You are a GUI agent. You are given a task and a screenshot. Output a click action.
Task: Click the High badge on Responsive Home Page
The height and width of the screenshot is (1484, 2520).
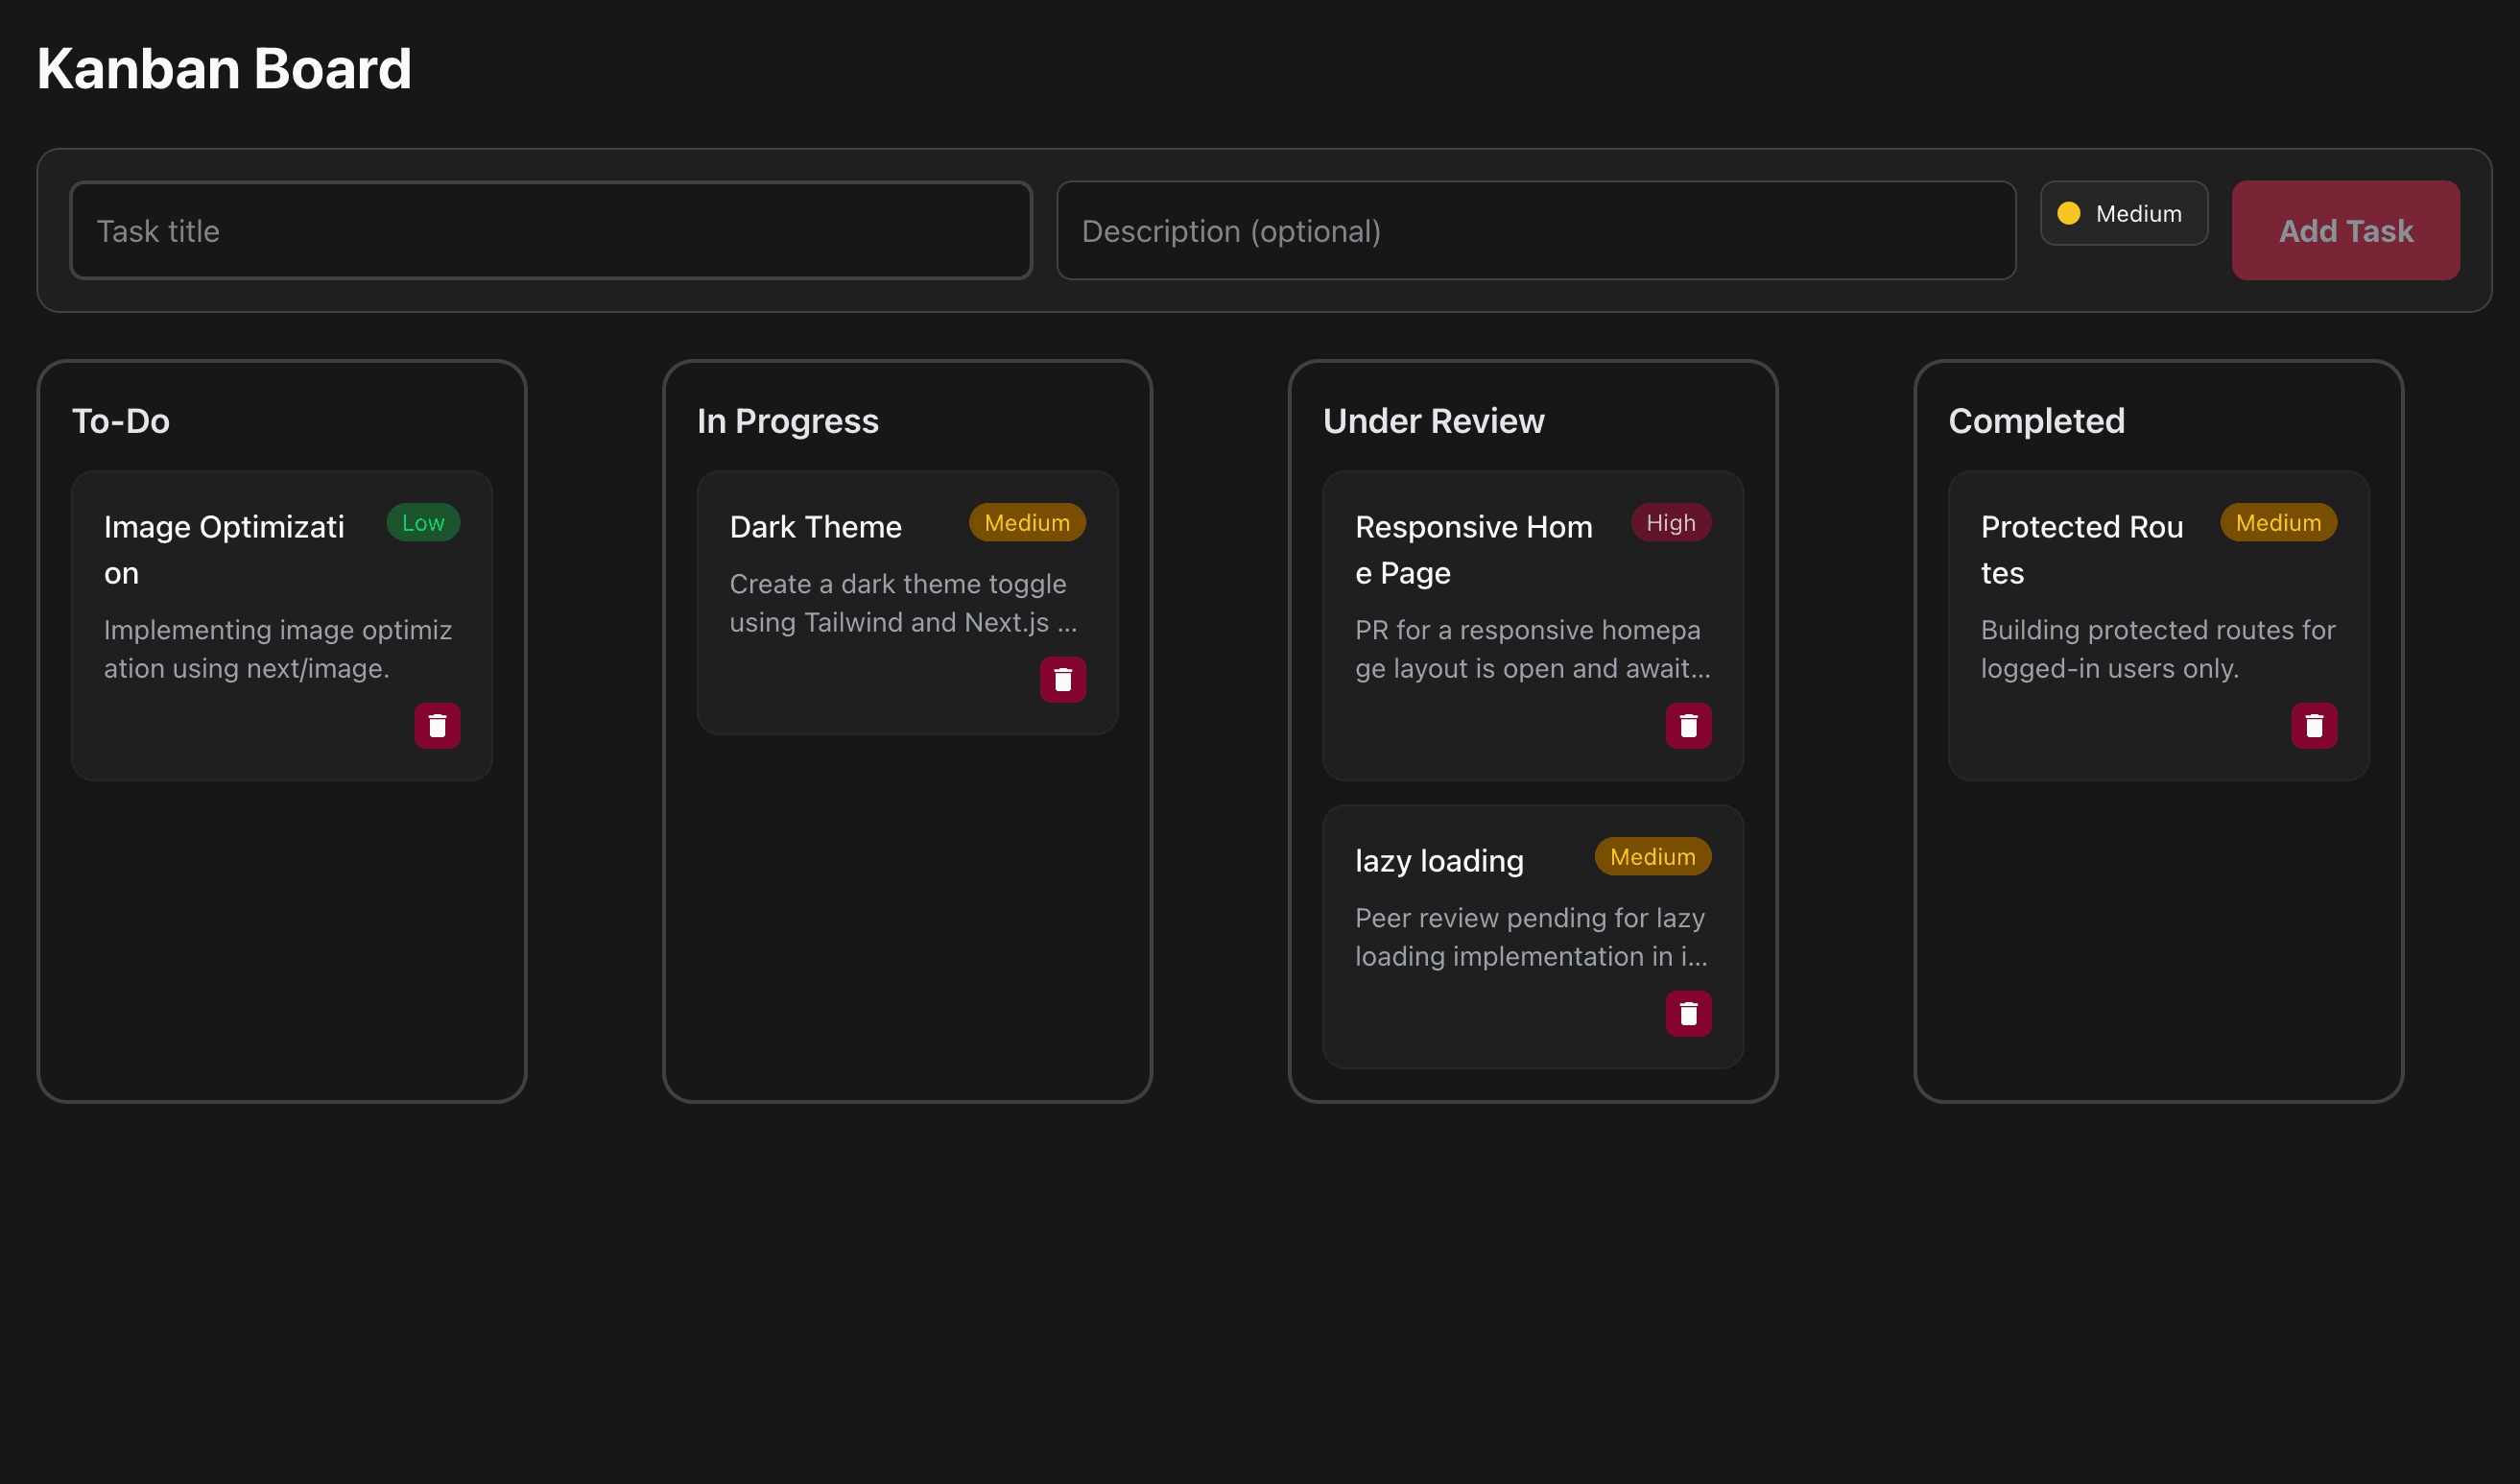[x=1670, y=522]
